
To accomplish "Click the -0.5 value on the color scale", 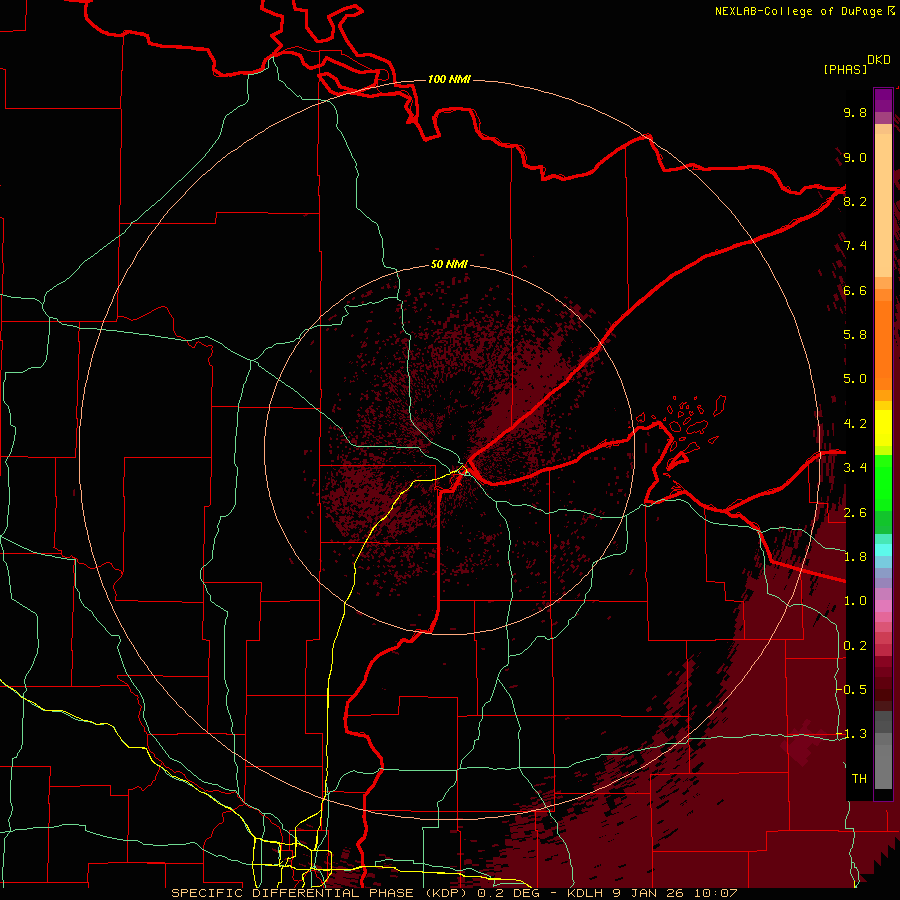I will tap(851, 689).
